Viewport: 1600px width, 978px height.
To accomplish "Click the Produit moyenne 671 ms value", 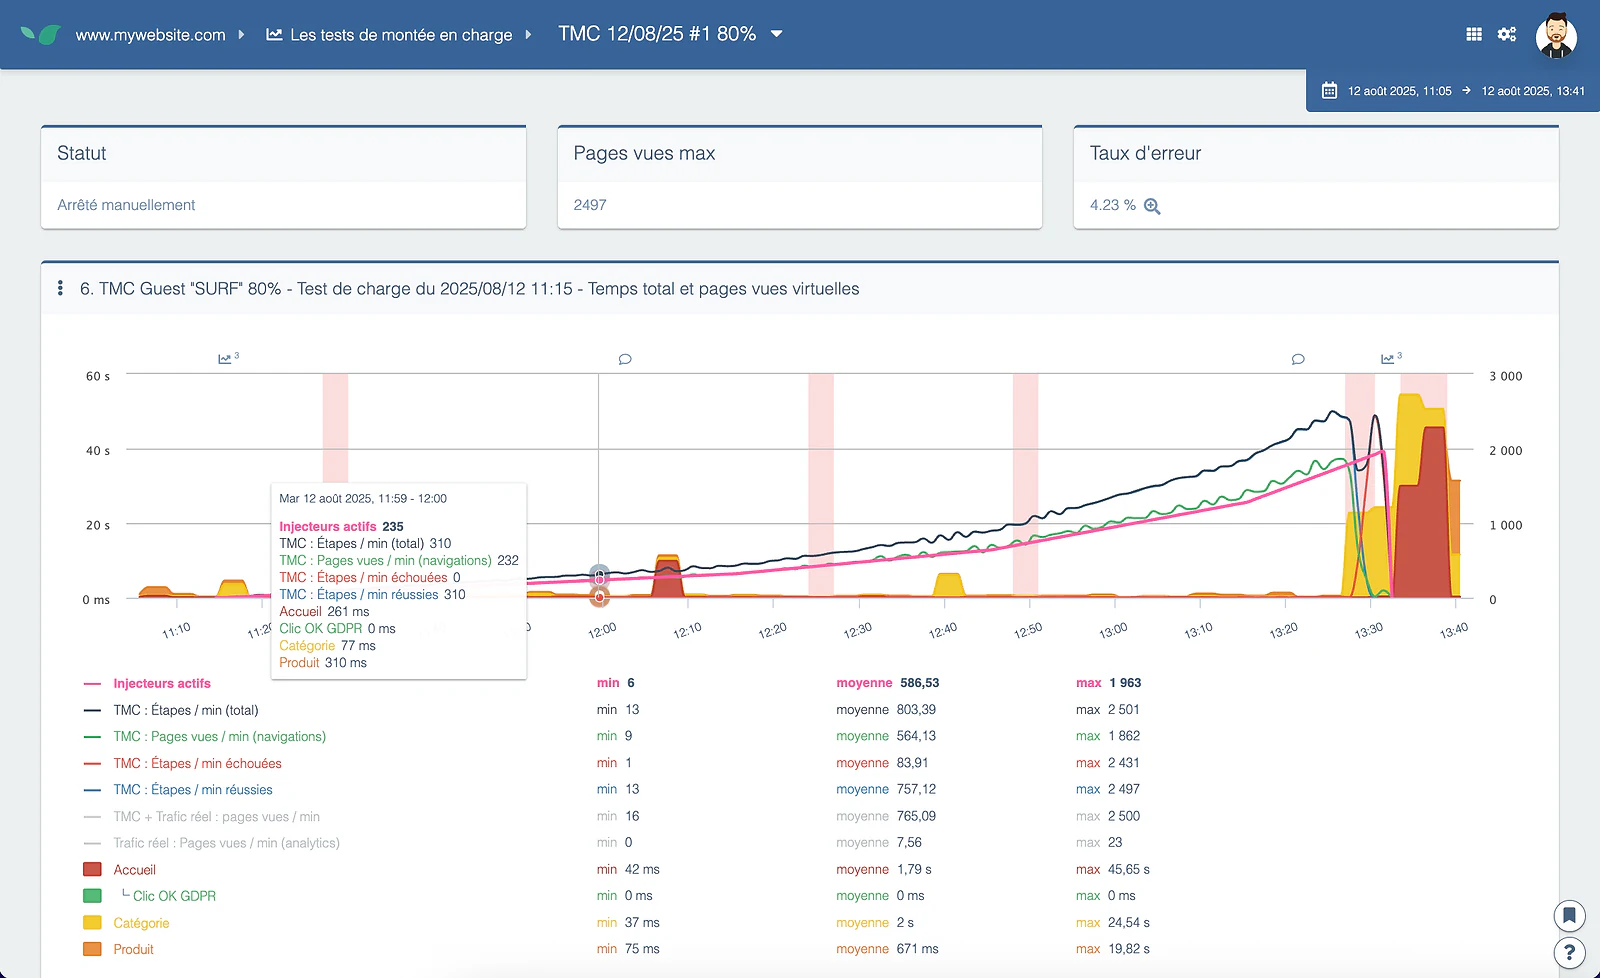I will click(917, 949).
